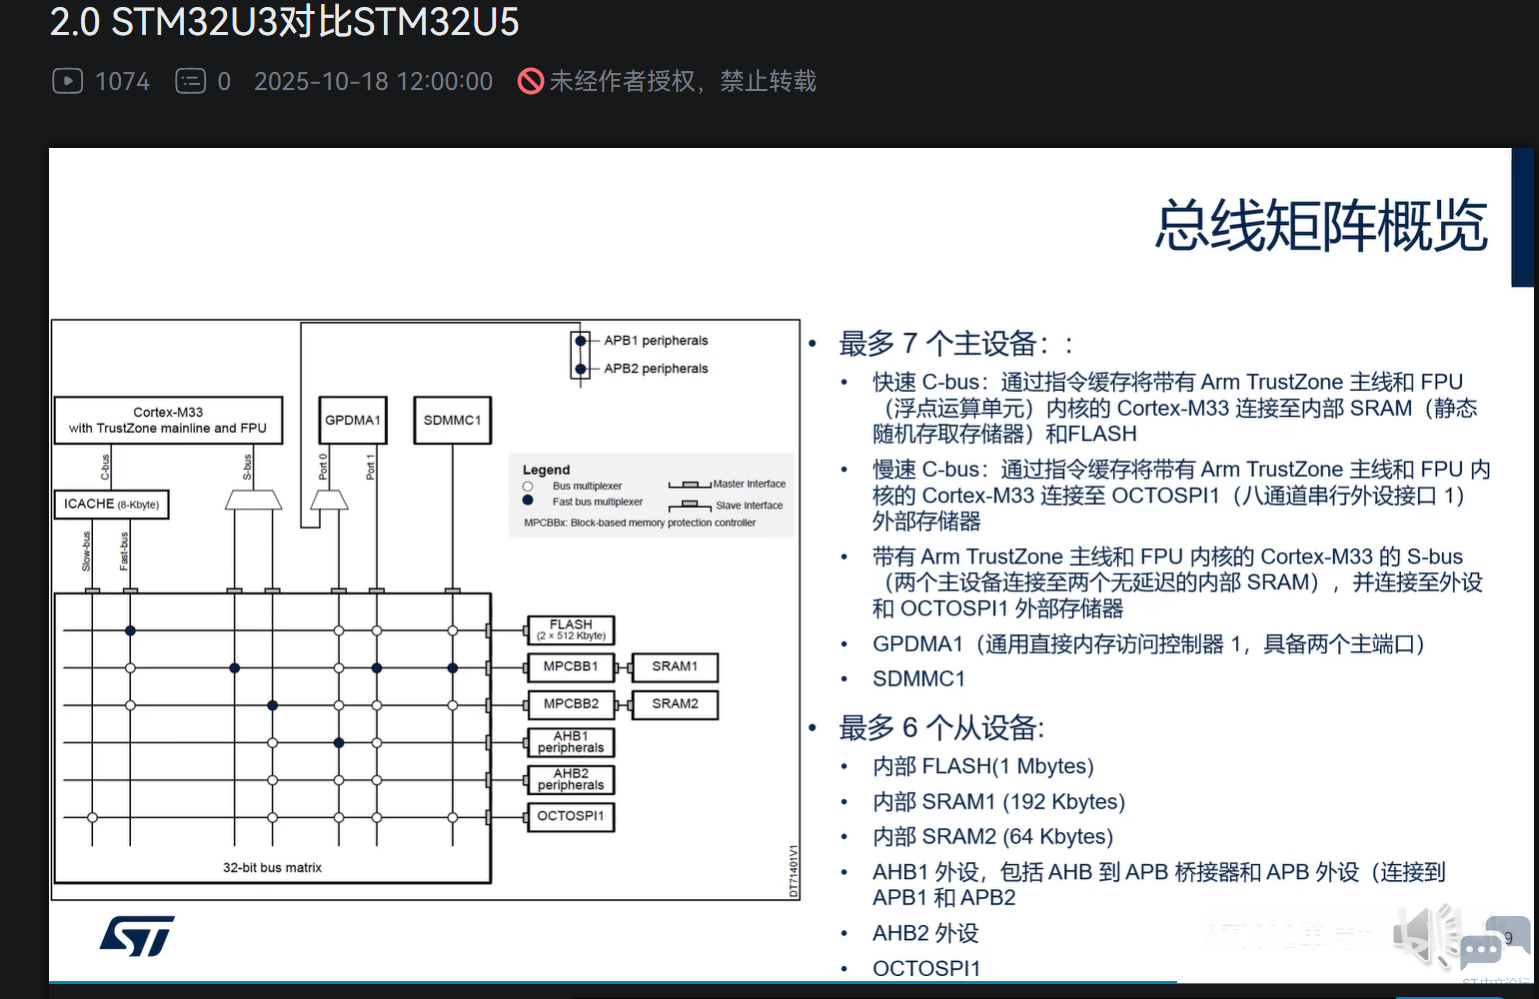Image resolution: width=1539 pixels, height=999 pixels.
Task: Click the "SRAM1" diagram block
Action: (x=675, y=666)
